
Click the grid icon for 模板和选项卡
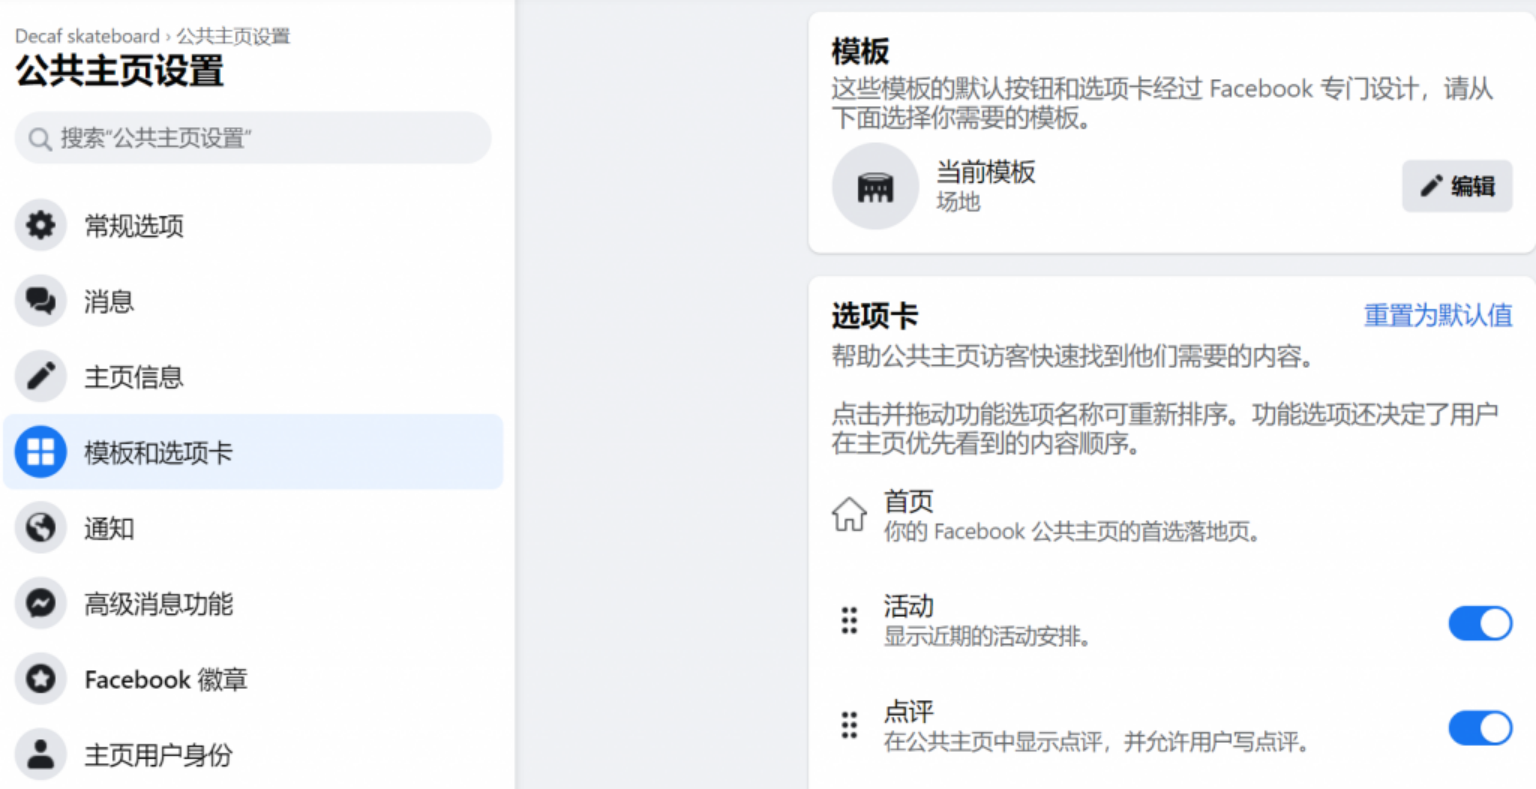click(x=40, y=452)
